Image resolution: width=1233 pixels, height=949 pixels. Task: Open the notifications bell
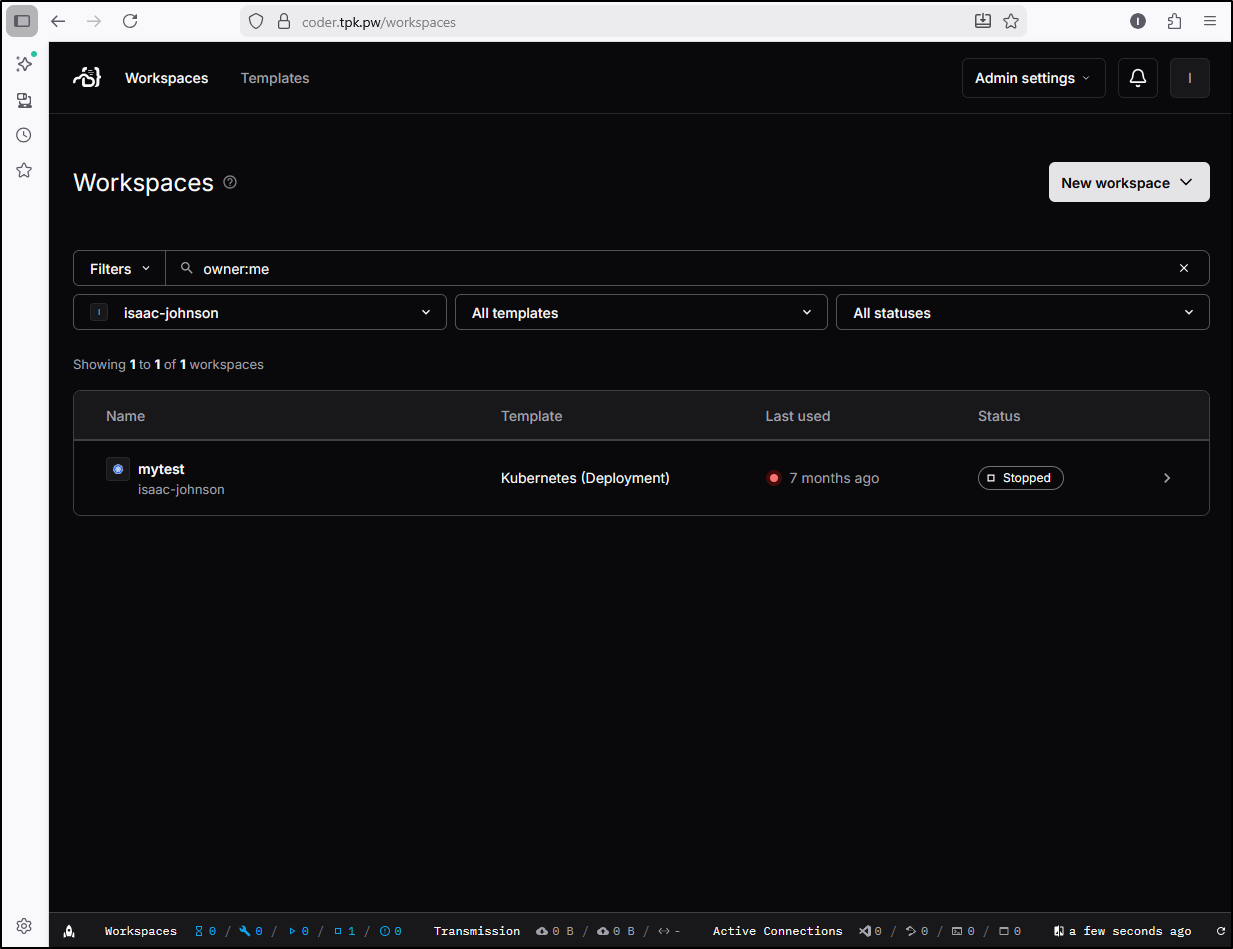point(1138,78)
